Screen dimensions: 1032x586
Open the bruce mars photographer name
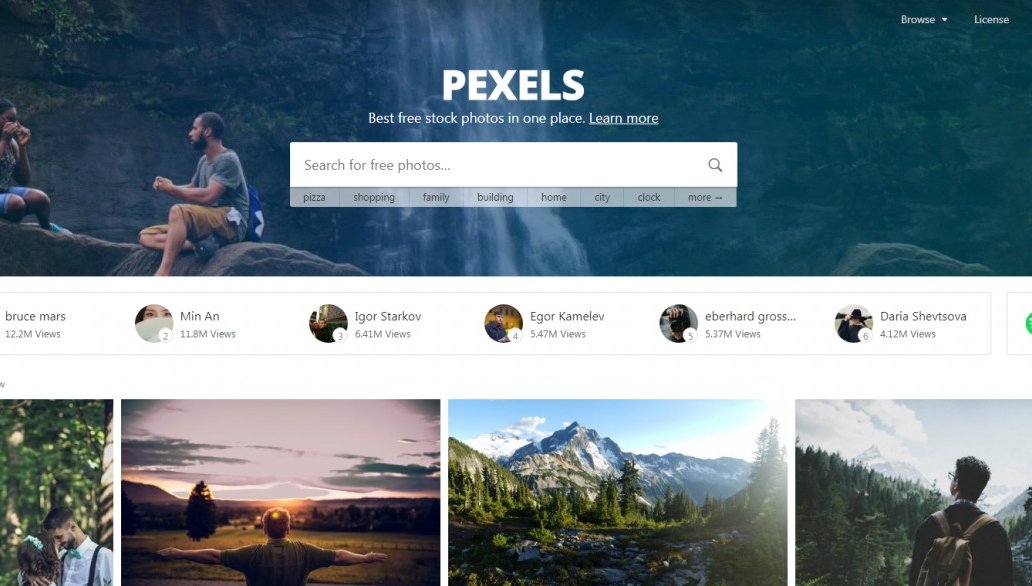click(36, 316)
